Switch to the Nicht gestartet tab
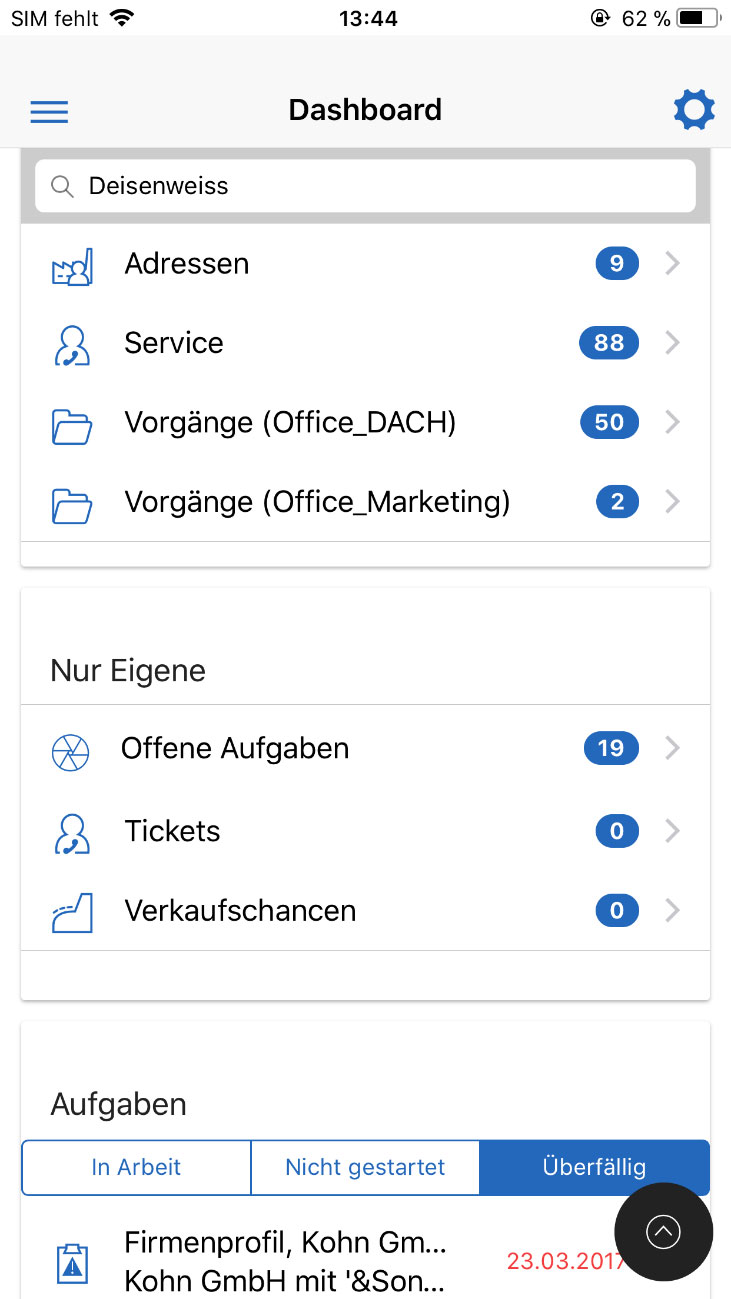Screen dimensions: 731x1299 (365, 1167)
